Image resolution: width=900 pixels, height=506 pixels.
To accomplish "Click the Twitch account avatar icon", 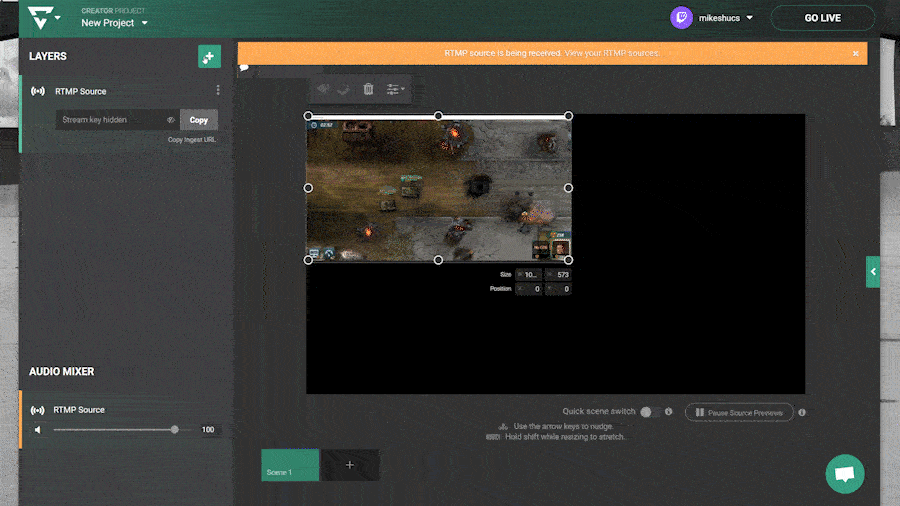I will coord(681,18).
